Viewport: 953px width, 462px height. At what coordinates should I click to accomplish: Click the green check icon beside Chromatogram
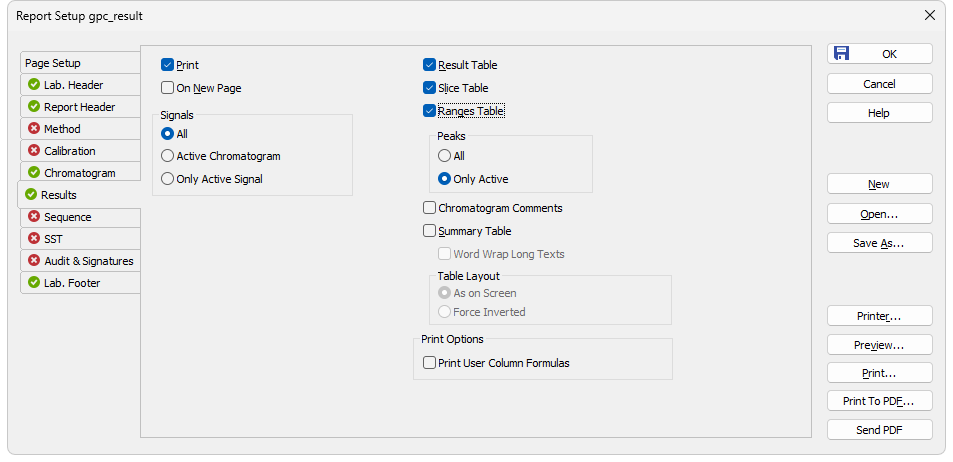coord(34,172)
